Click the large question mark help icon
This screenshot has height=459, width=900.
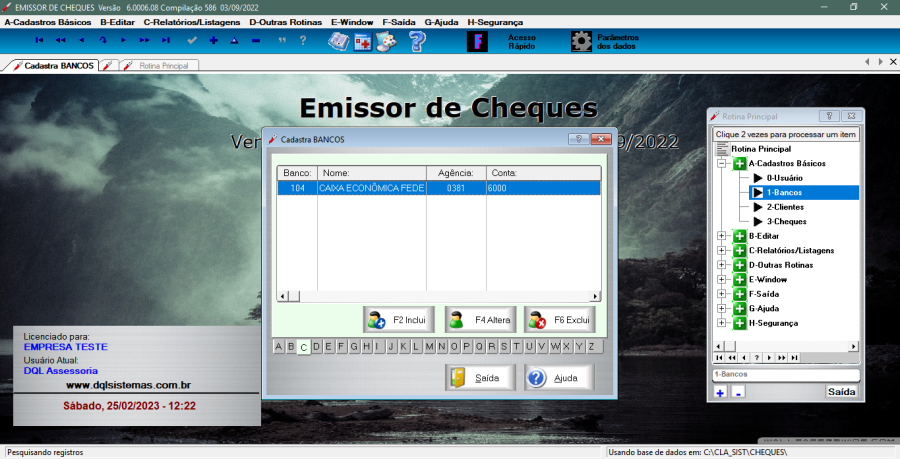pos(417,41)
